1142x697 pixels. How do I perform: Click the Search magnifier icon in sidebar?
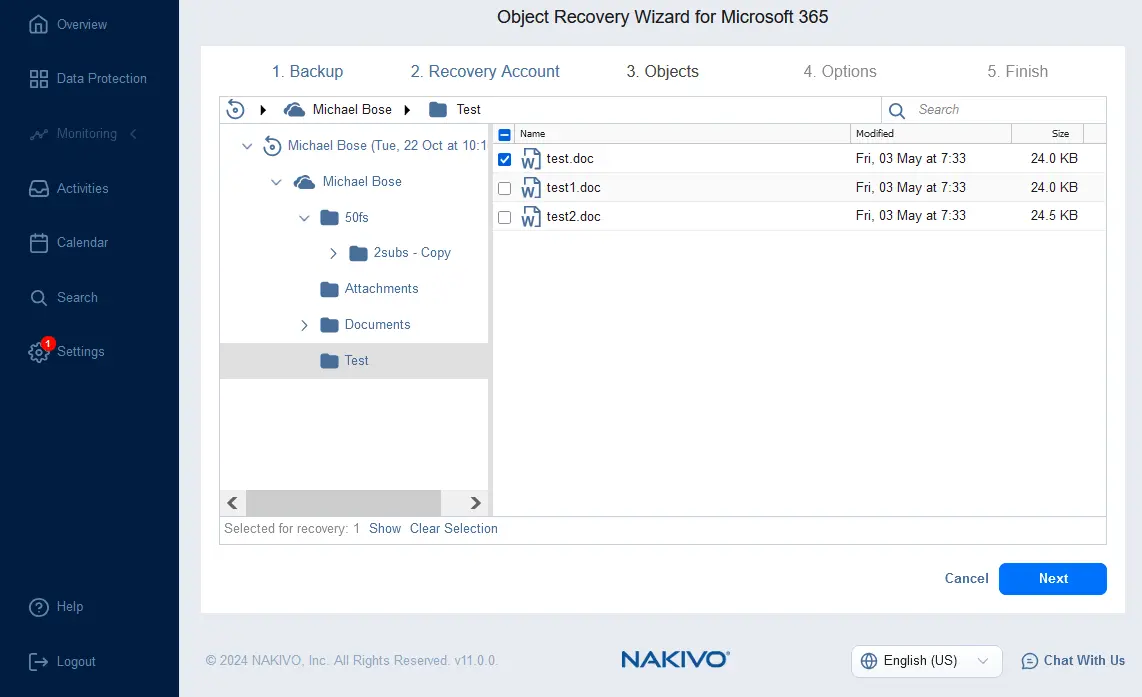(x=39, y=298)
